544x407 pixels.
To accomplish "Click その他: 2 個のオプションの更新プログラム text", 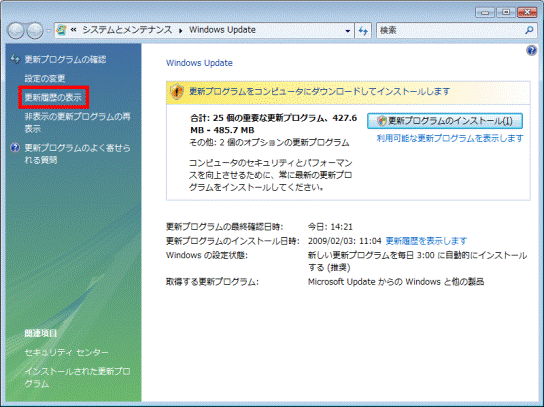I will tap(269, 143).
